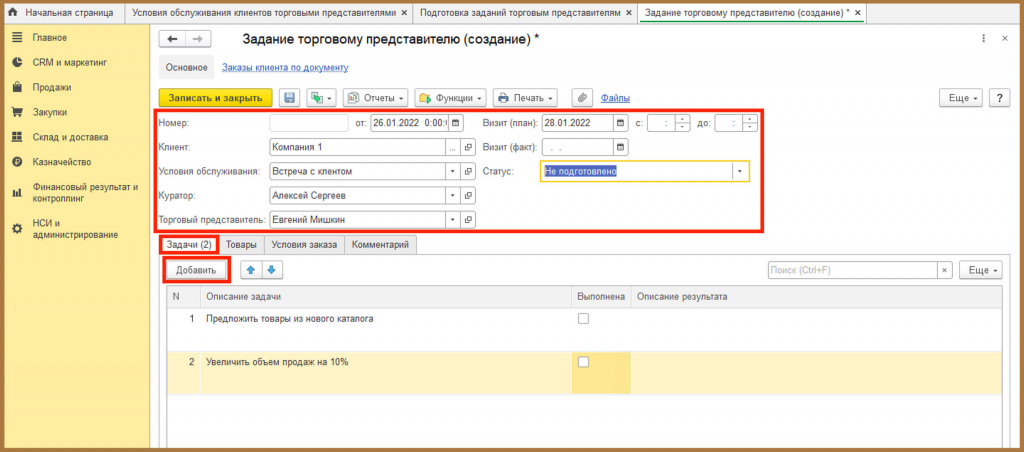The image size is (1024, 452).
Task: Select the Основное section tab
Action: 186,67
